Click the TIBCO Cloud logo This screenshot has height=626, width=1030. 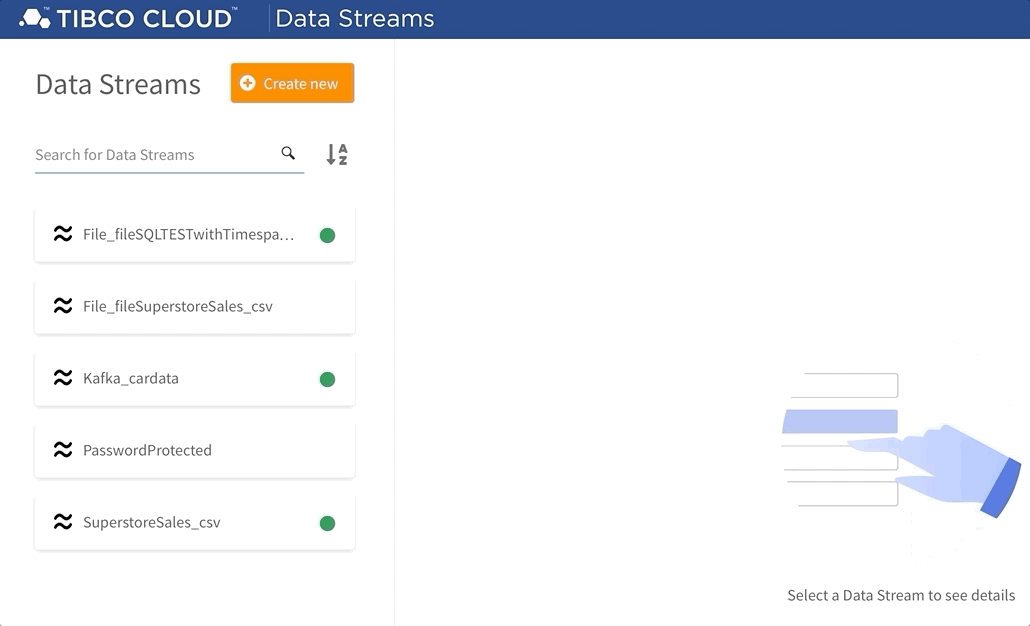click(128, 19)
